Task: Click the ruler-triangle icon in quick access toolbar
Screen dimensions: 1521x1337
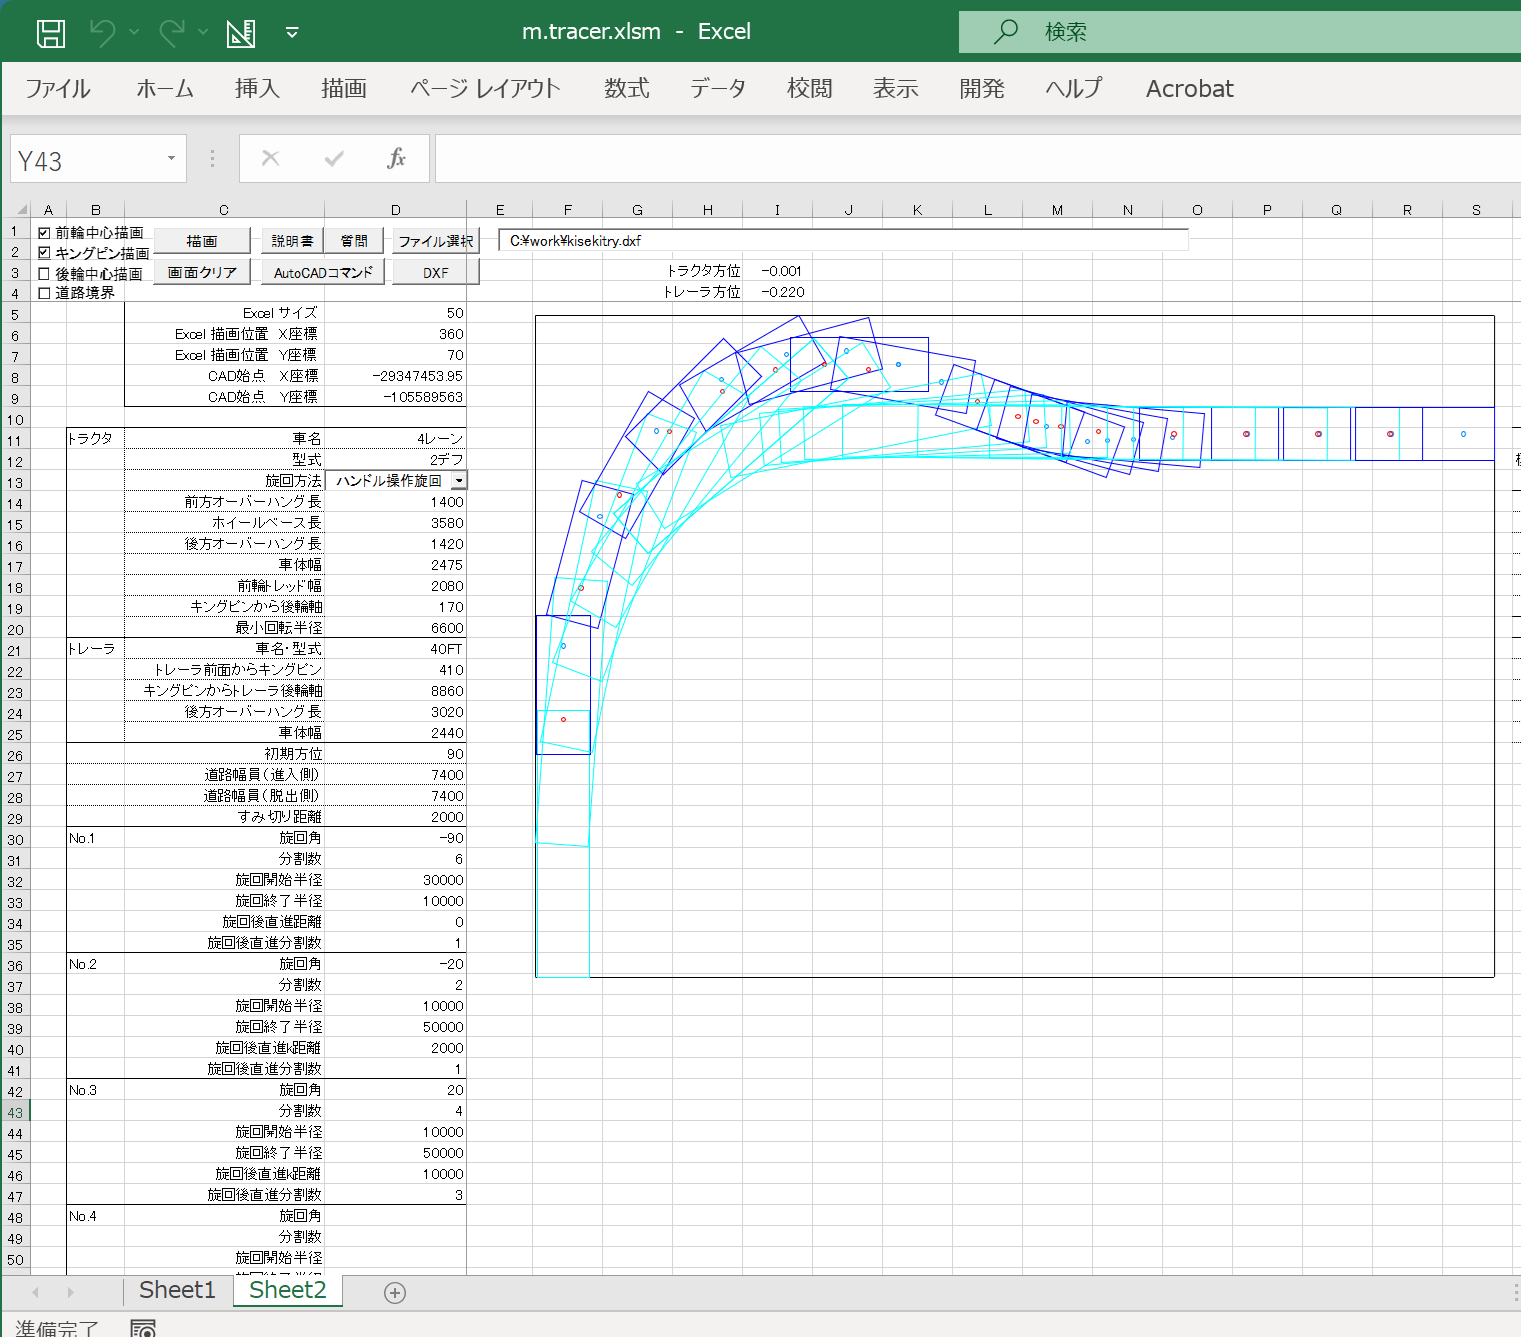Action: (x=241, y=33)
